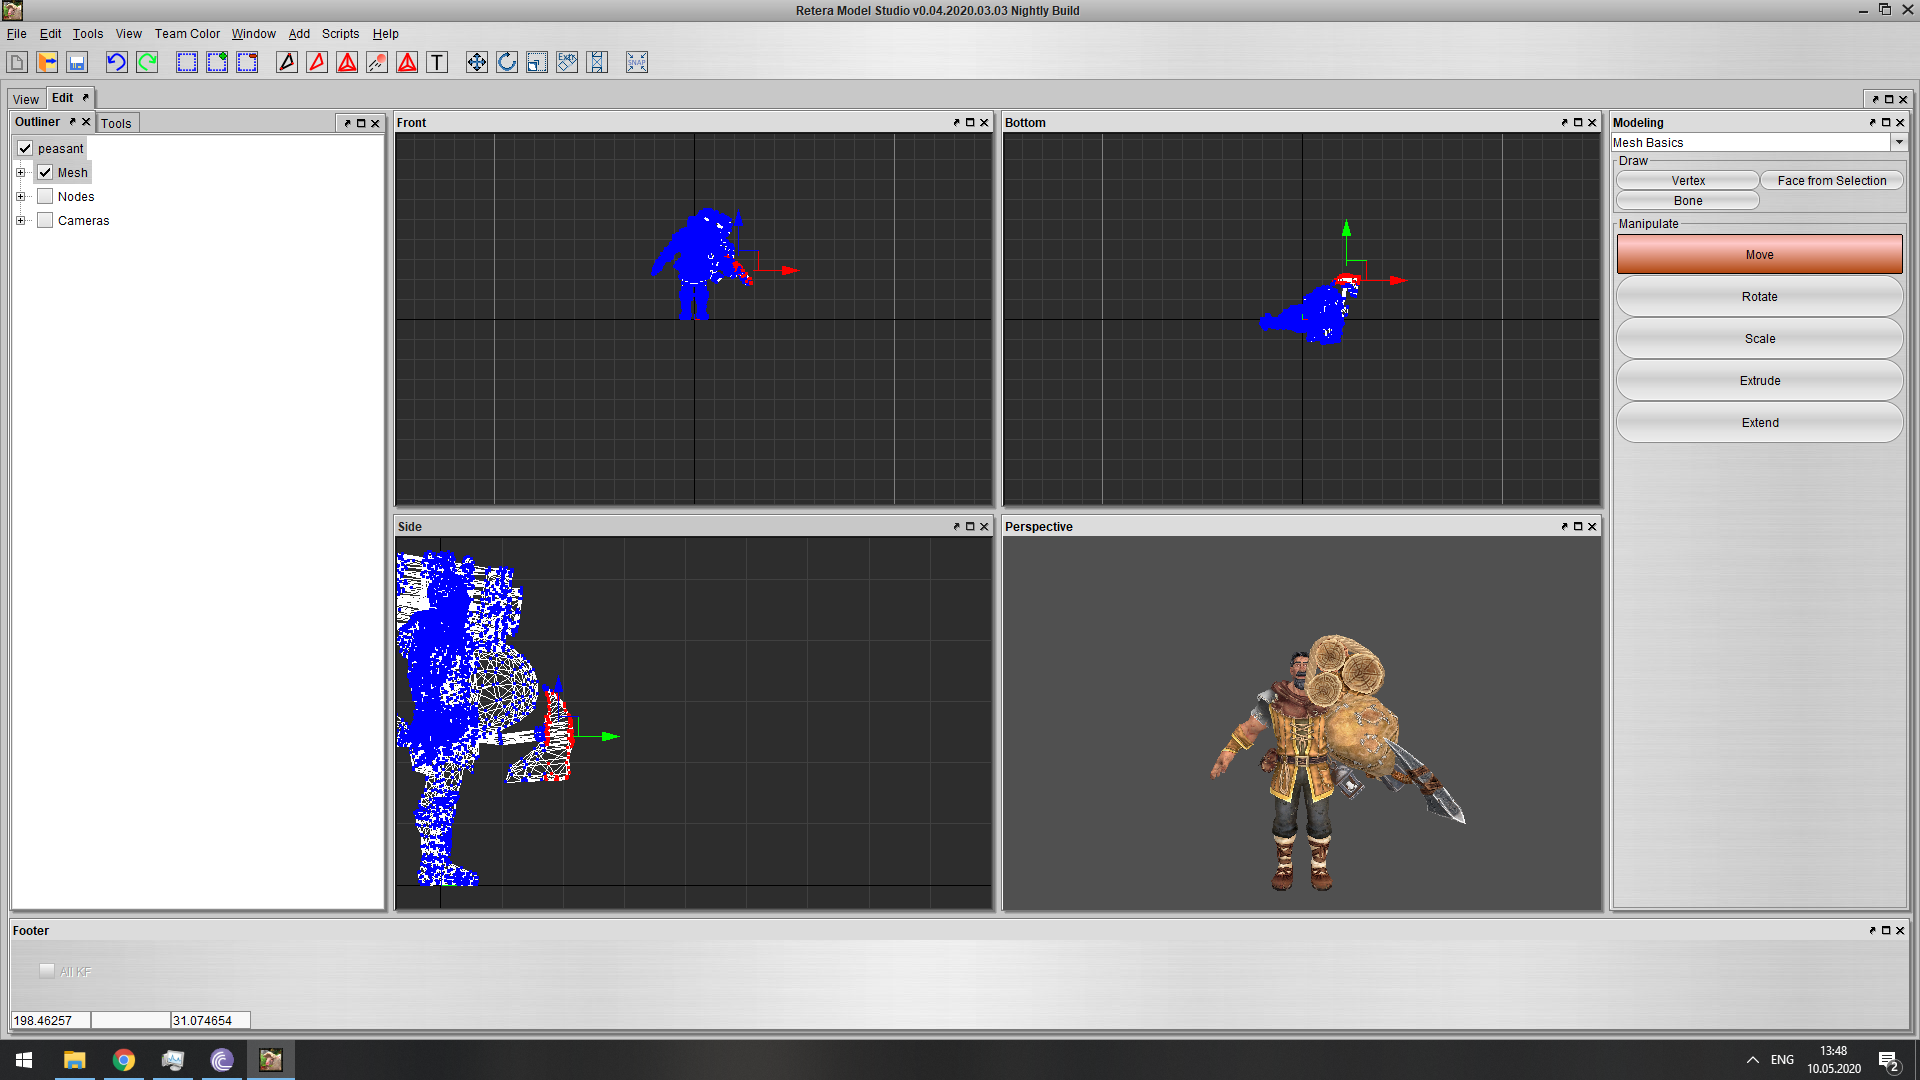1920x1080 pixels.
Task: Switch to the Tools tab
Action: coord(116,123)
